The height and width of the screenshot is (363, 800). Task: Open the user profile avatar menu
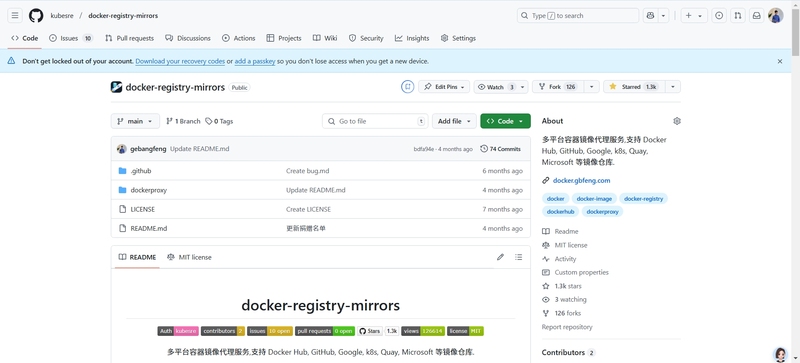click(x=776, y=16)
